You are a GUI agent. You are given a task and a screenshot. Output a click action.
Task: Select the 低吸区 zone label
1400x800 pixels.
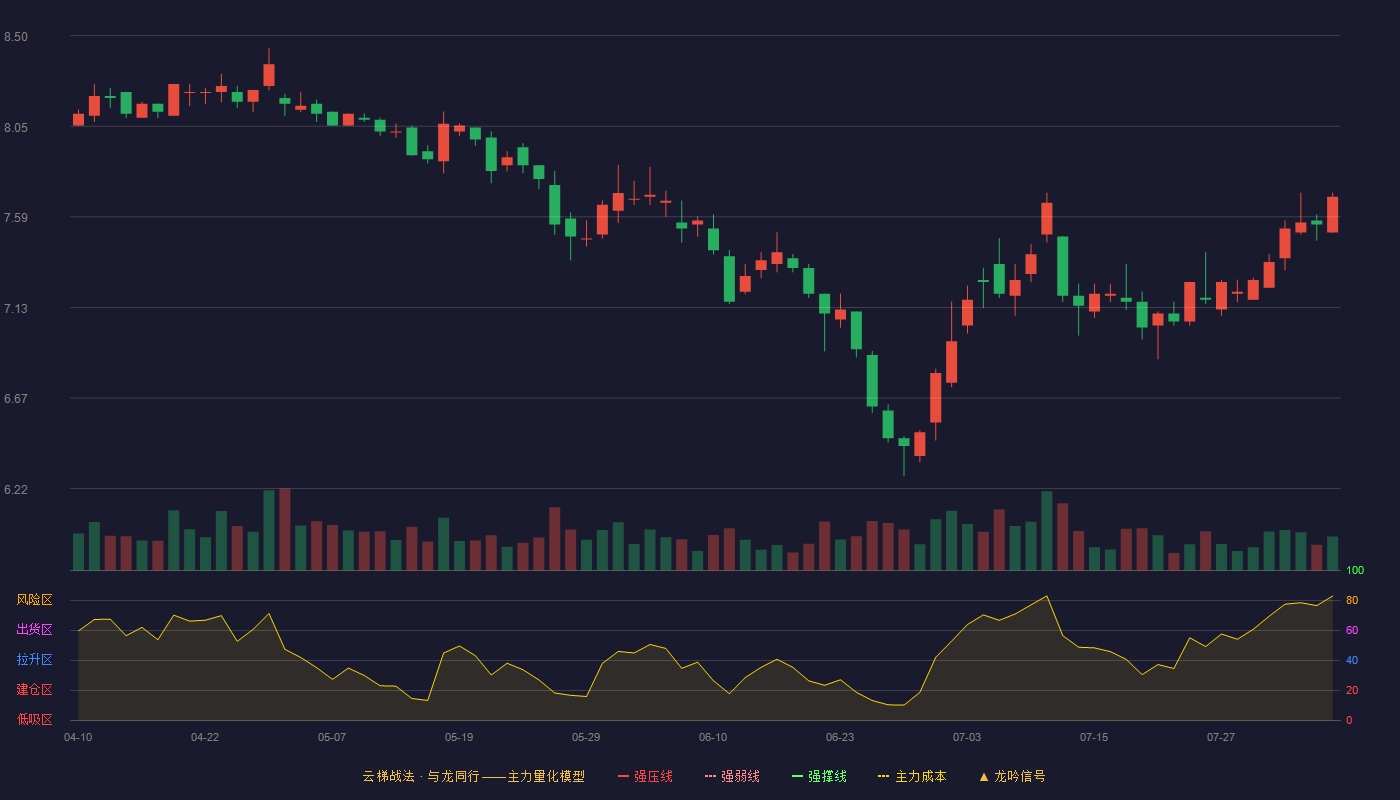[34, 719]
